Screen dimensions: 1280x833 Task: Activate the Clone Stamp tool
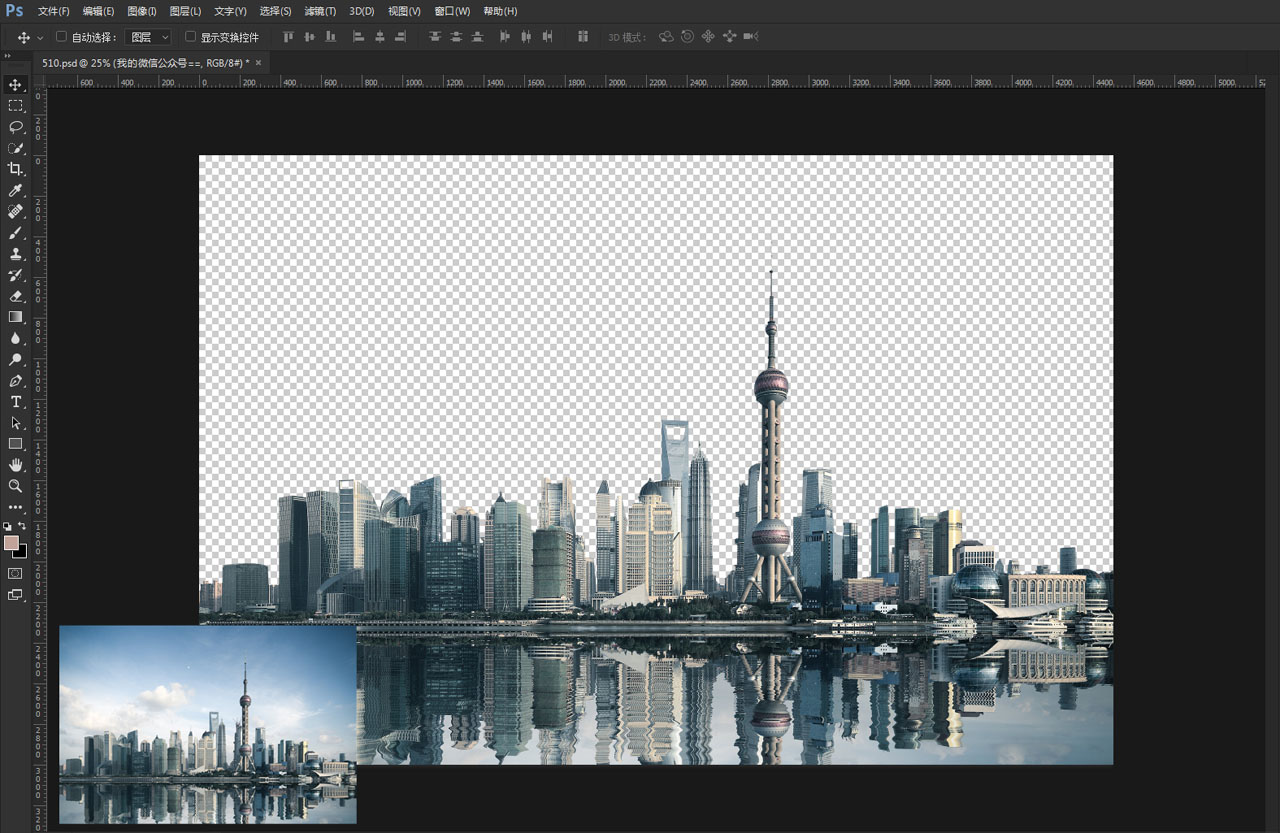15,253
